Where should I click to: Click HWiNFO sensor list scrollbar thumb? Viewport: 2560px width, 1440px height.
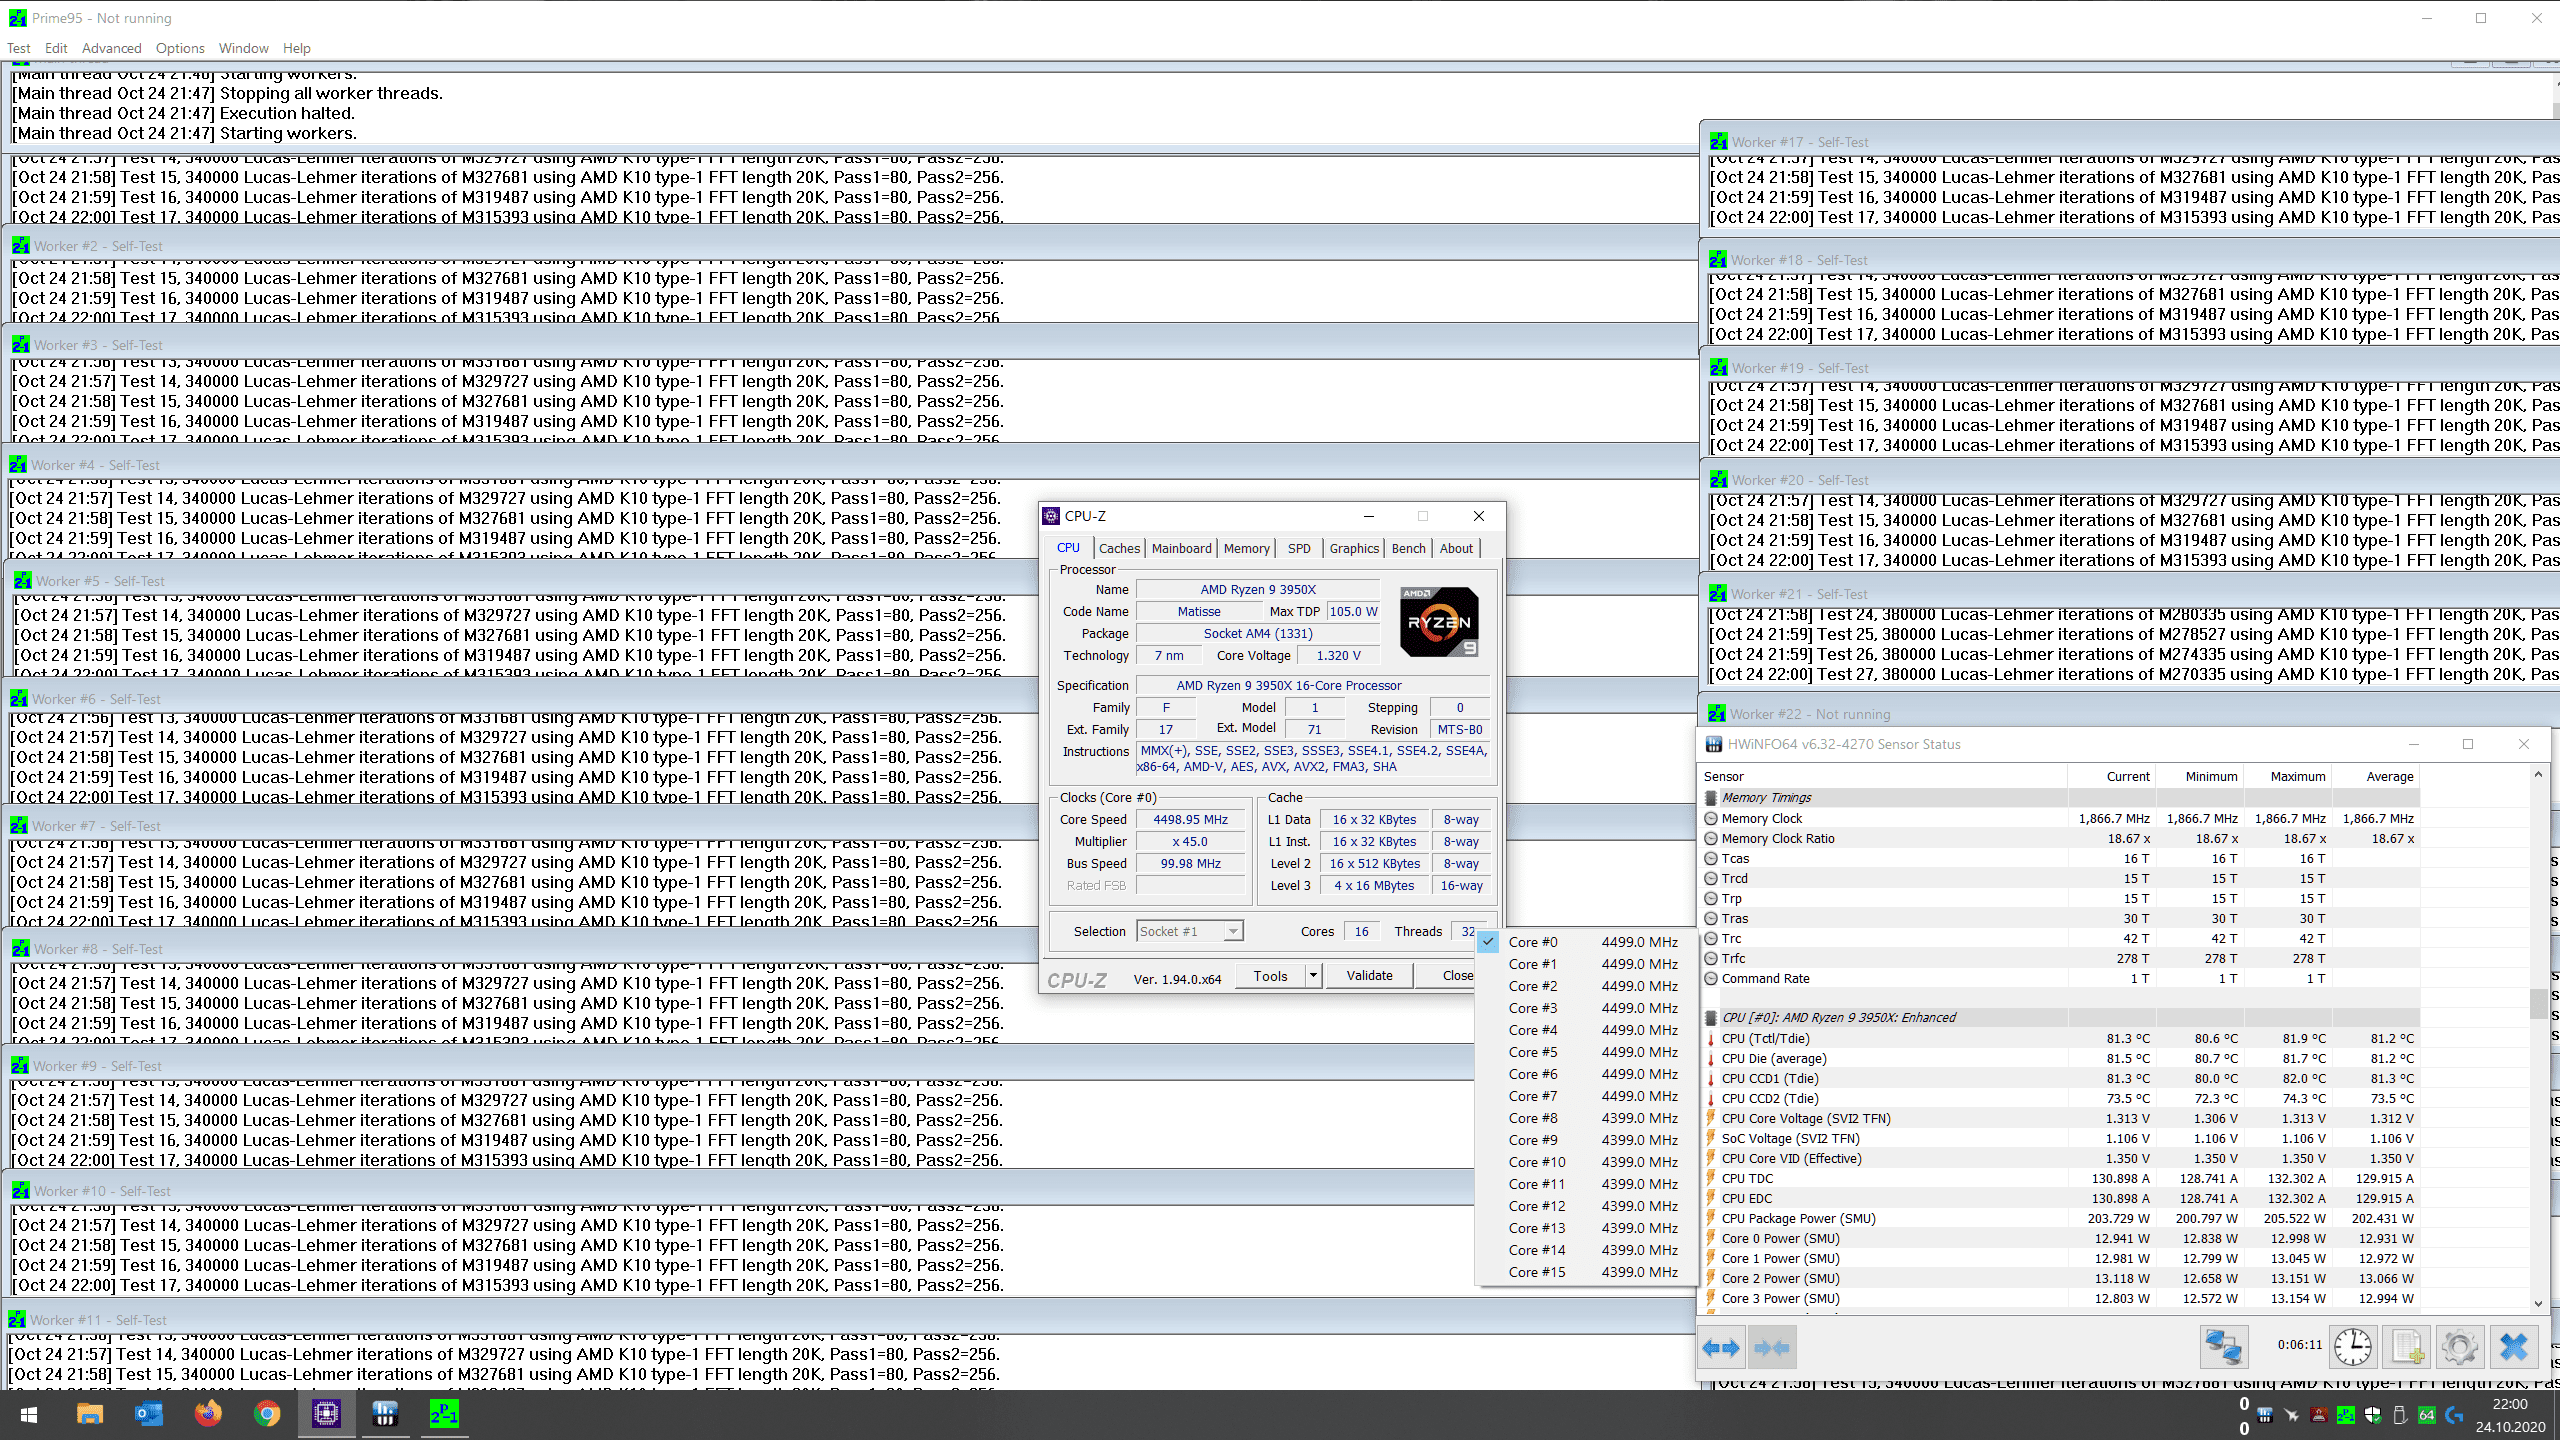[x=2538, y=1003]
